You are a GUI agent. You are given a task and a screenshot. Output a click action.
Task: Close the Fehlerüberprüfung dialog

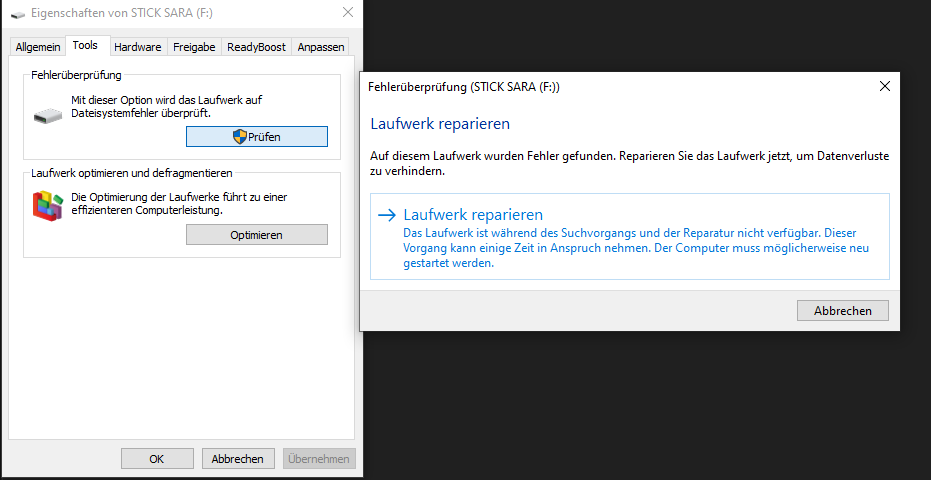point(885,87)
